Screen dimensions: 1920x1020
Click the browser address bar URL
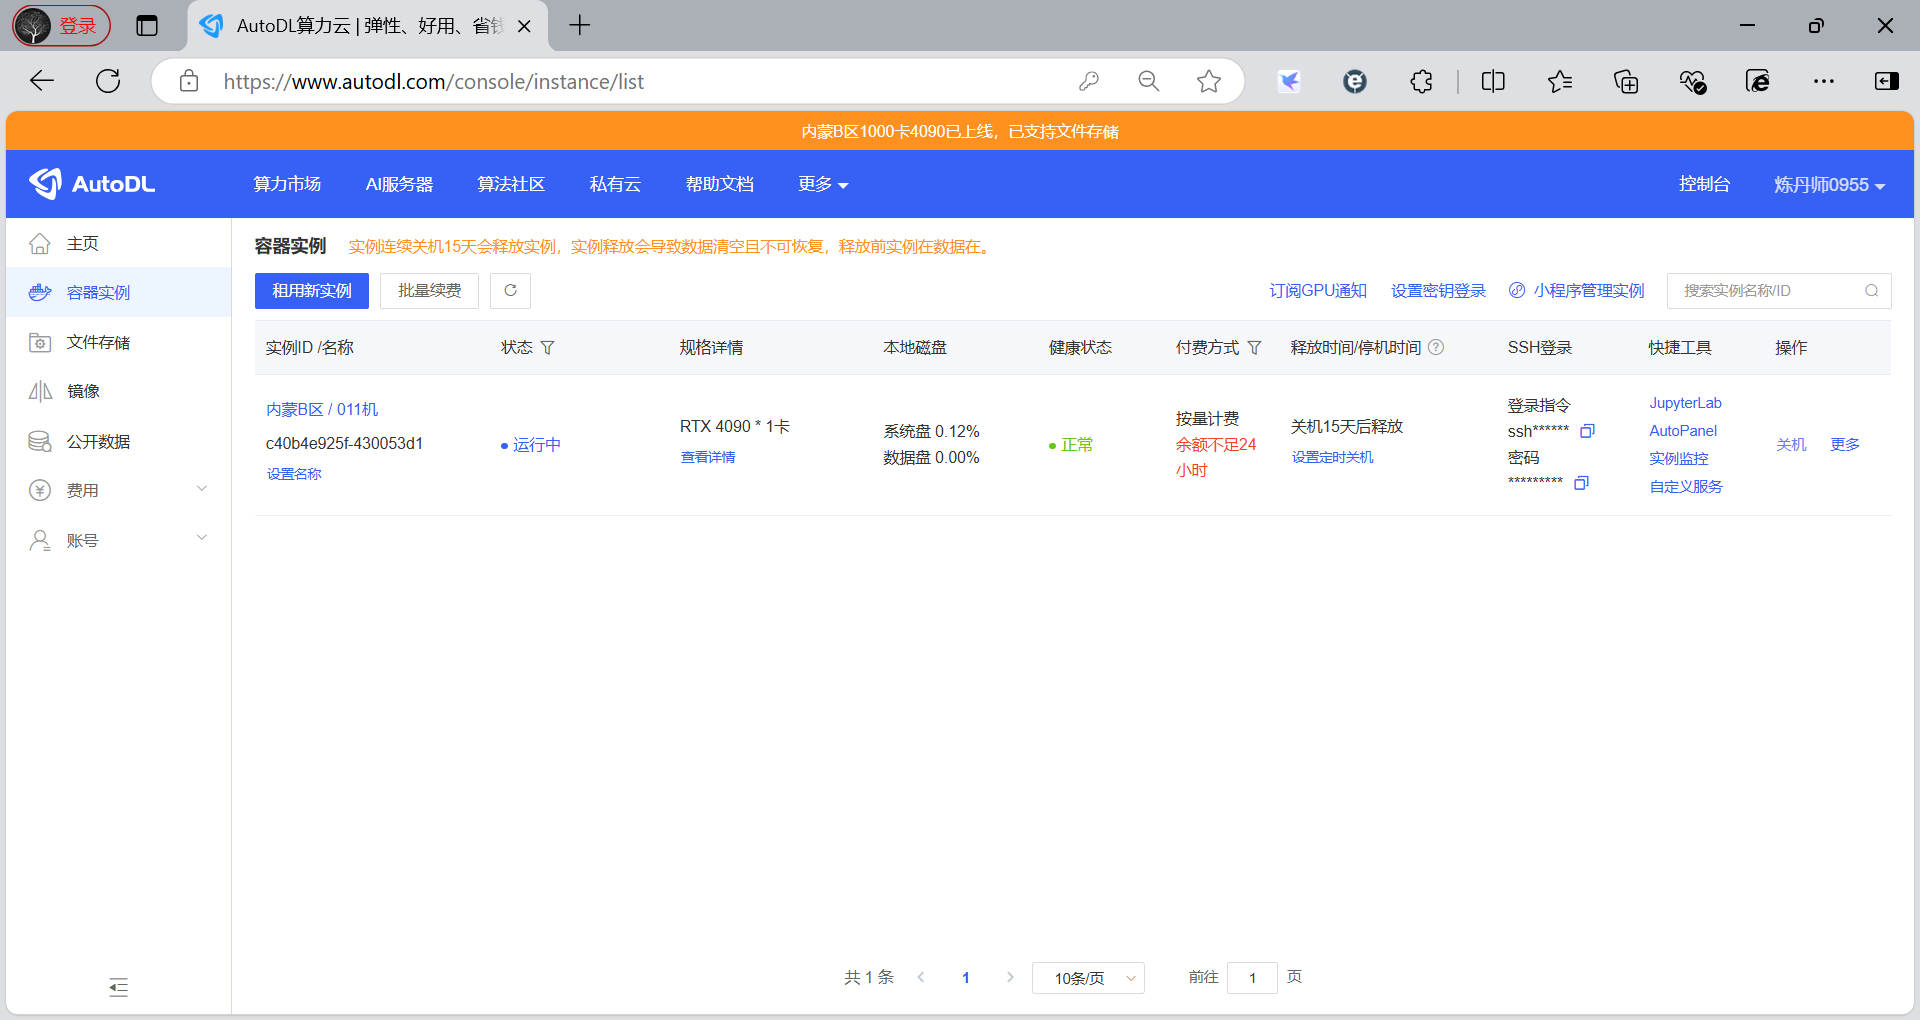[x=433, y=81]
